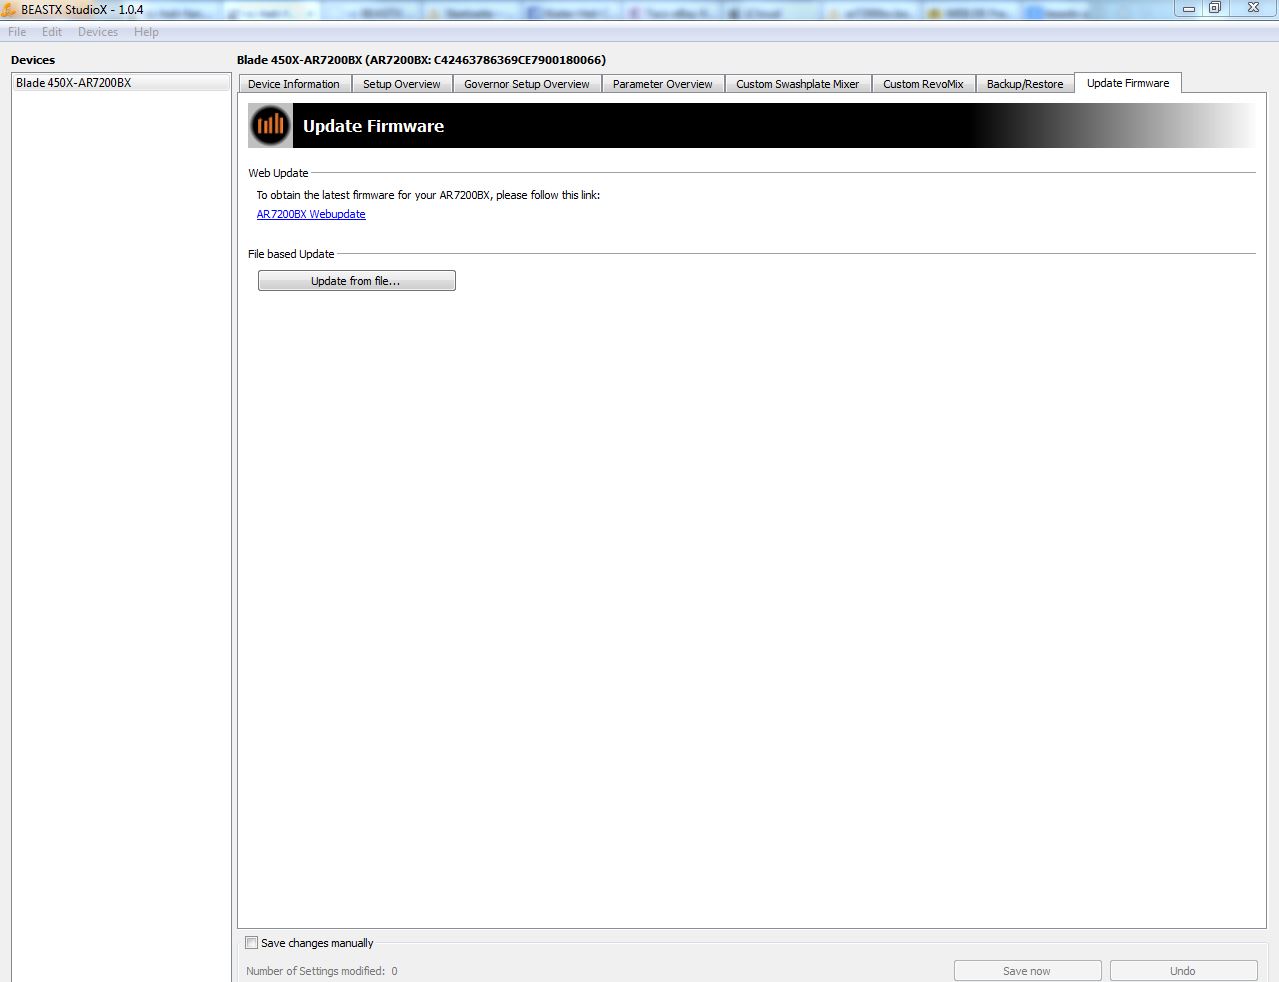Minimize the BEASTX StudioX window
Screen dimensions: 1279x982
1189,8
